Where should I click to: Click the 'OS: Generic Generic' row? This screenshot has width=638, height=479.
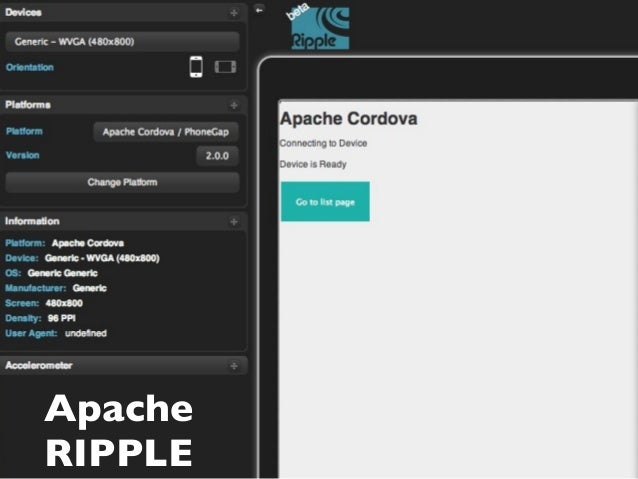tap(51, 273)
